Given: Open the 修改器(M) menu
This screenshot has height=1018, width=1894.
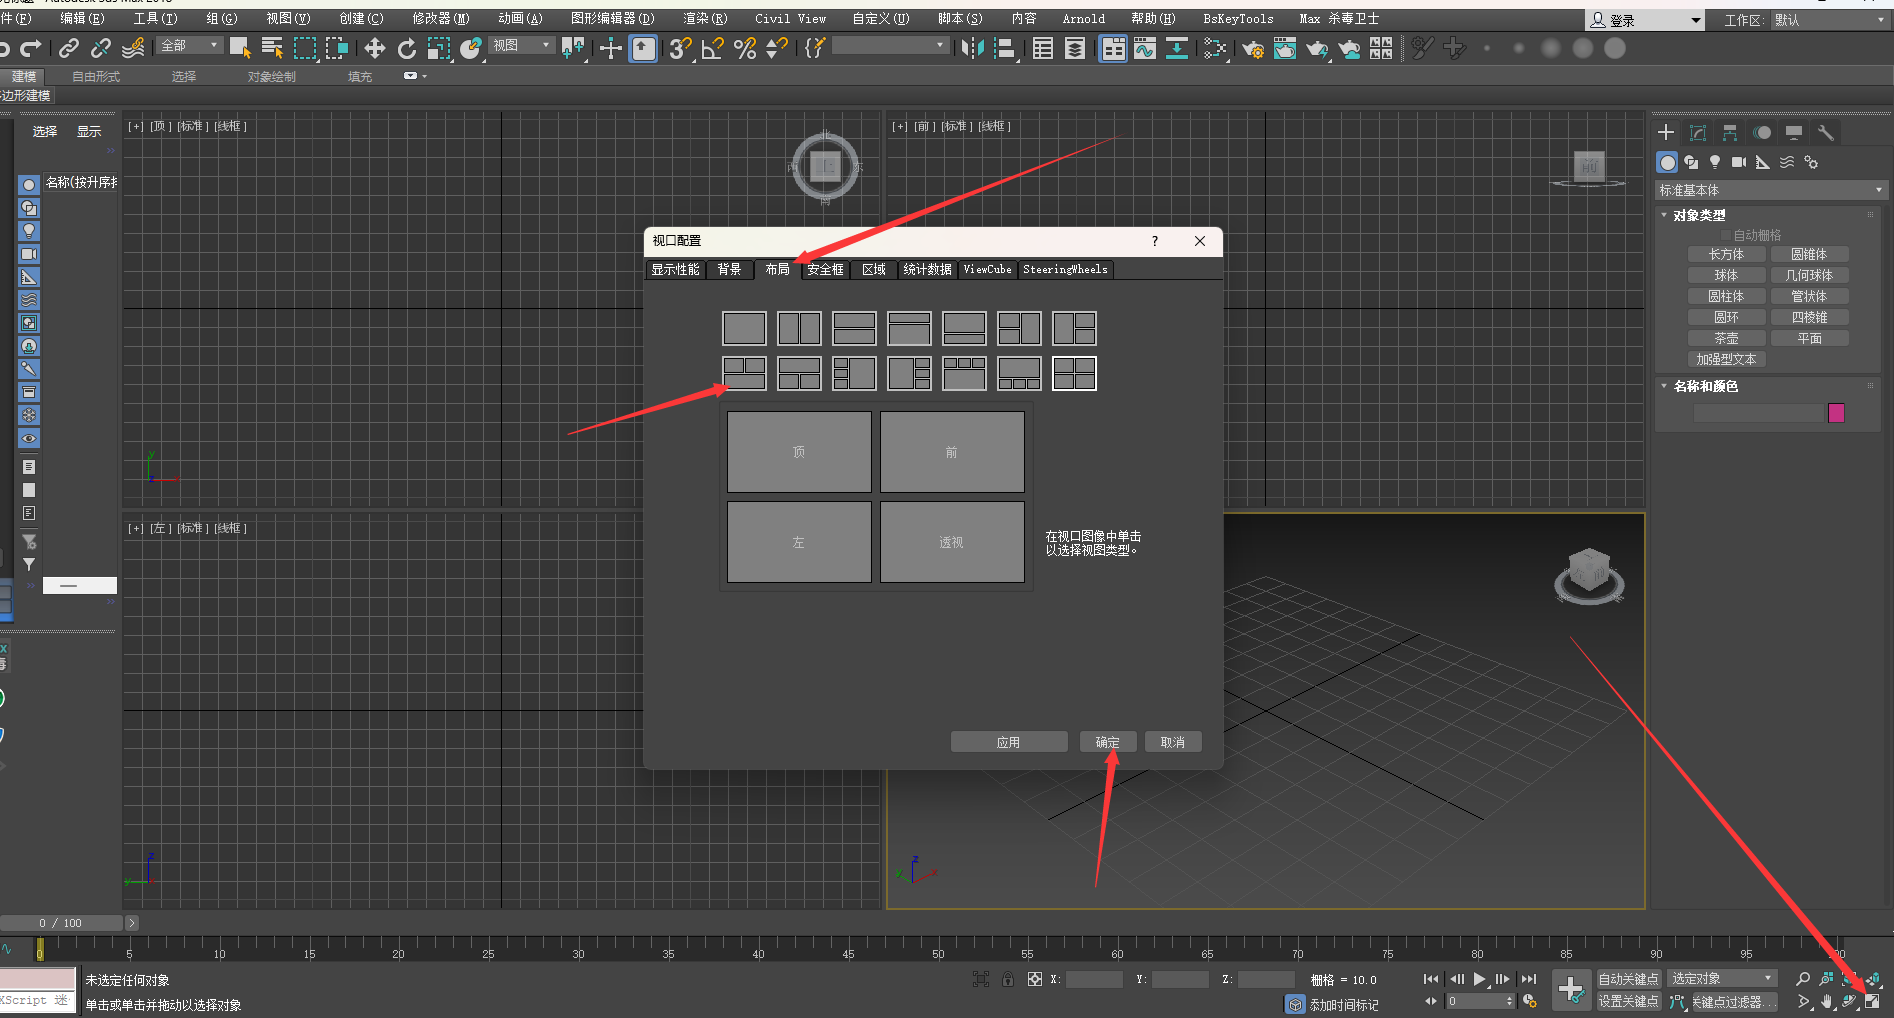Looking at the screenshot, I should pyautogui.click(x=440, y=18).
